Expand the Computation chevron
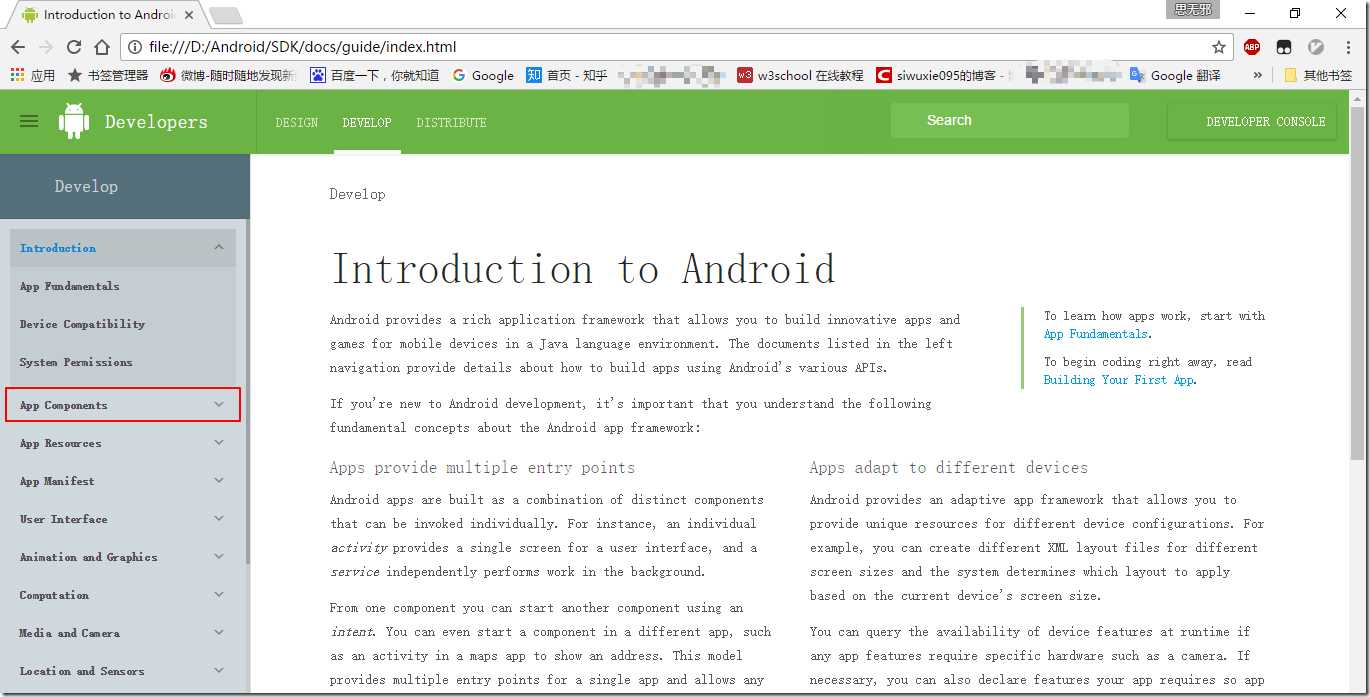Screen dimensions: 1370x697 (x=219, y=595)
